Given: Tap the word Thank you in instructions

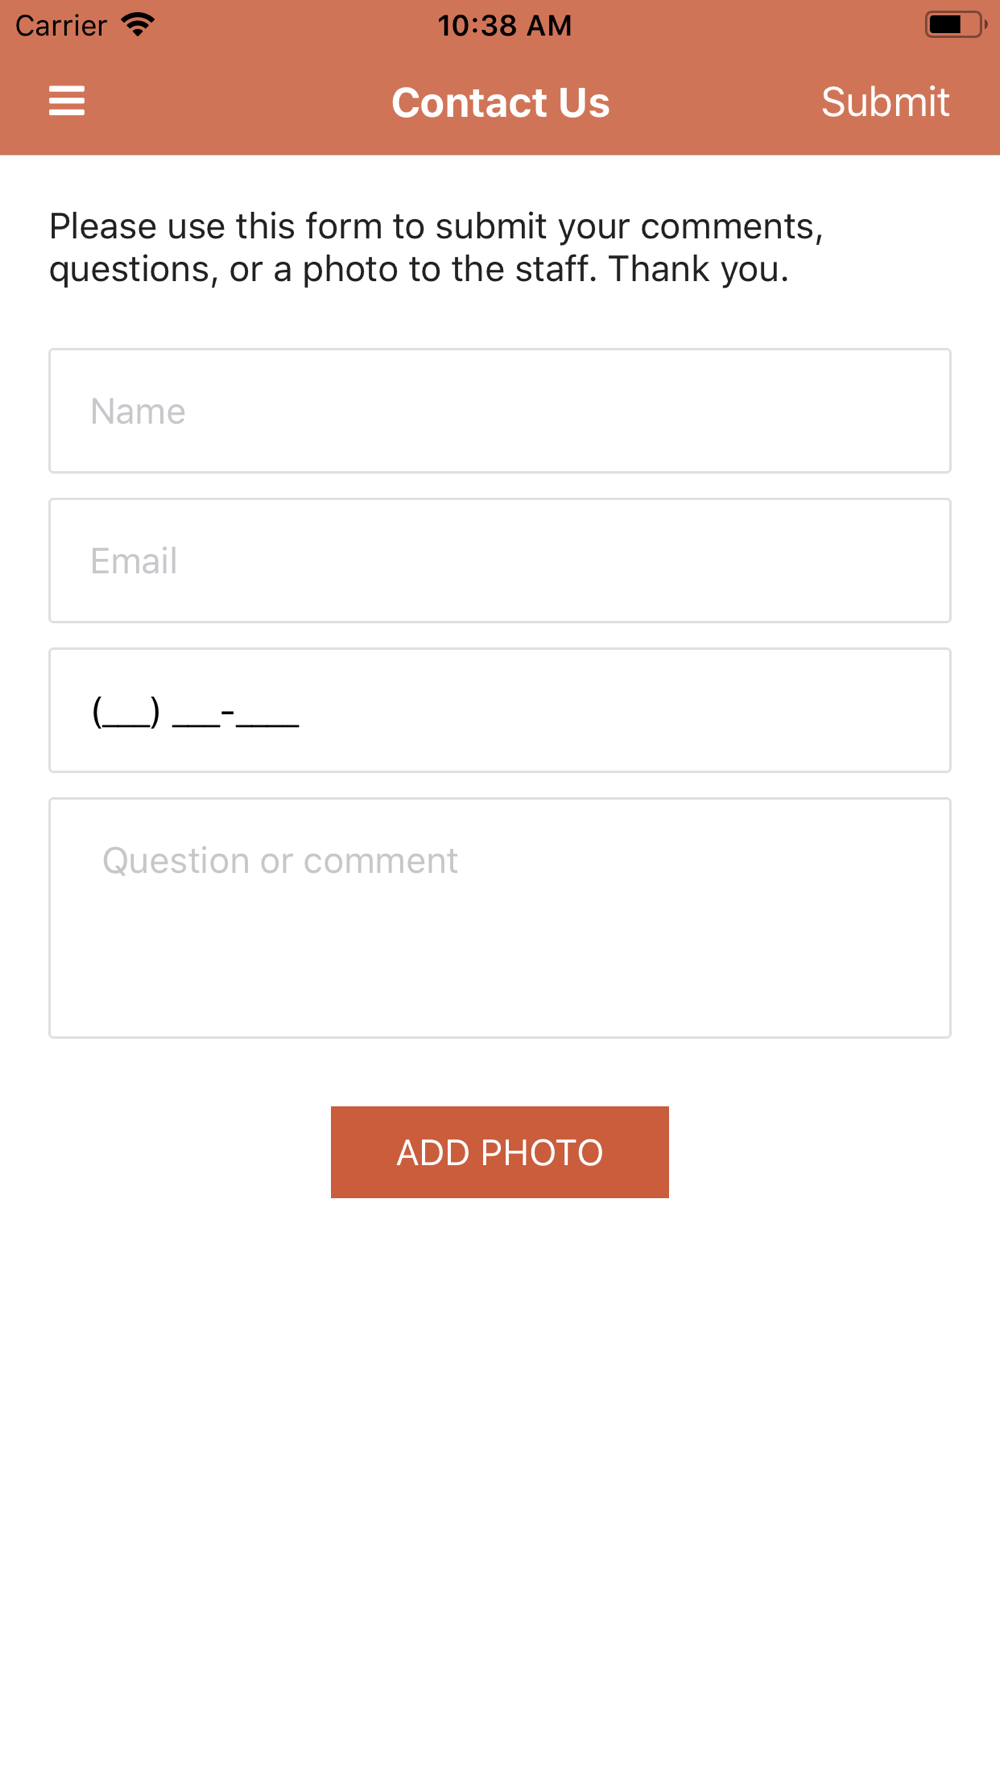Looking at the screenshot, I should [x=698, y=269].
